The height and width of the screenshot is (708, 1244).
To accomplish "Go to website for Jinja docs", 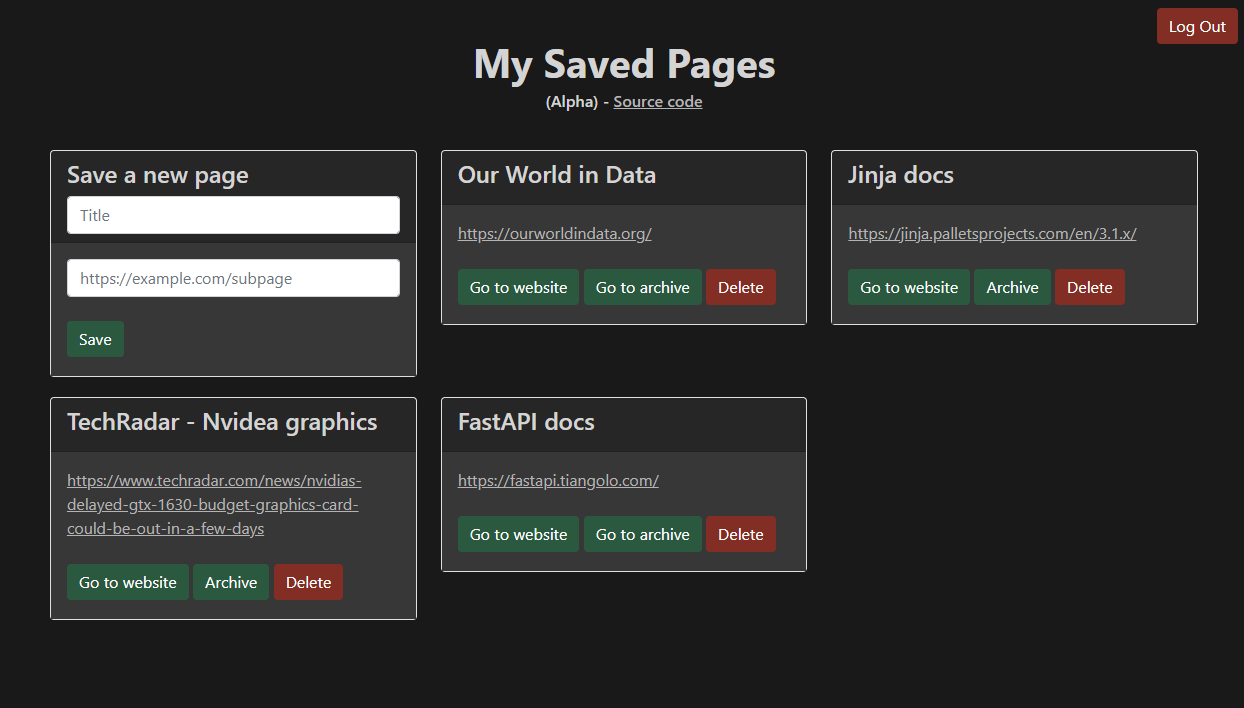I will tap(909, 287).
